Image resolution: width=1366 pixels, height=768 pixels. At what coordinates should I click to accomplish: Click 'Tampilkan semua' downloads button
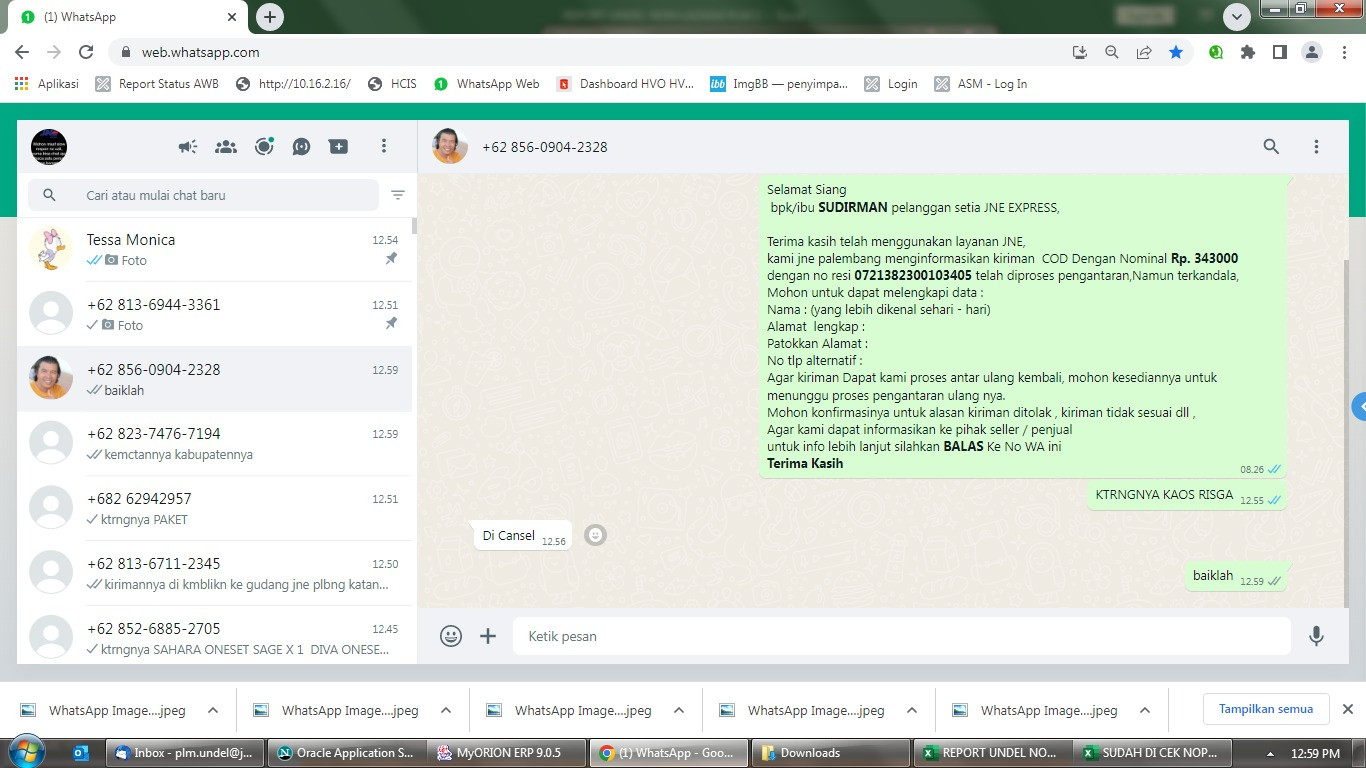pyautogui.click(x=1266, y=709)
